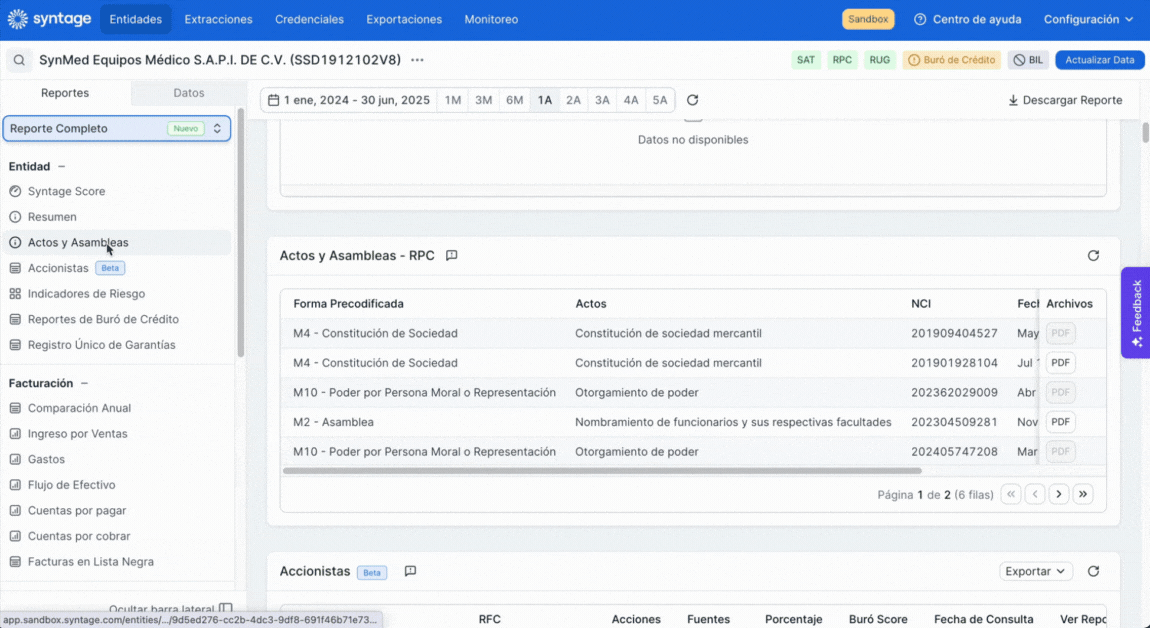The width and height of the screenshot is (1150, 628).
Task: Select 3A time range
Action: [x=602, y=100]
